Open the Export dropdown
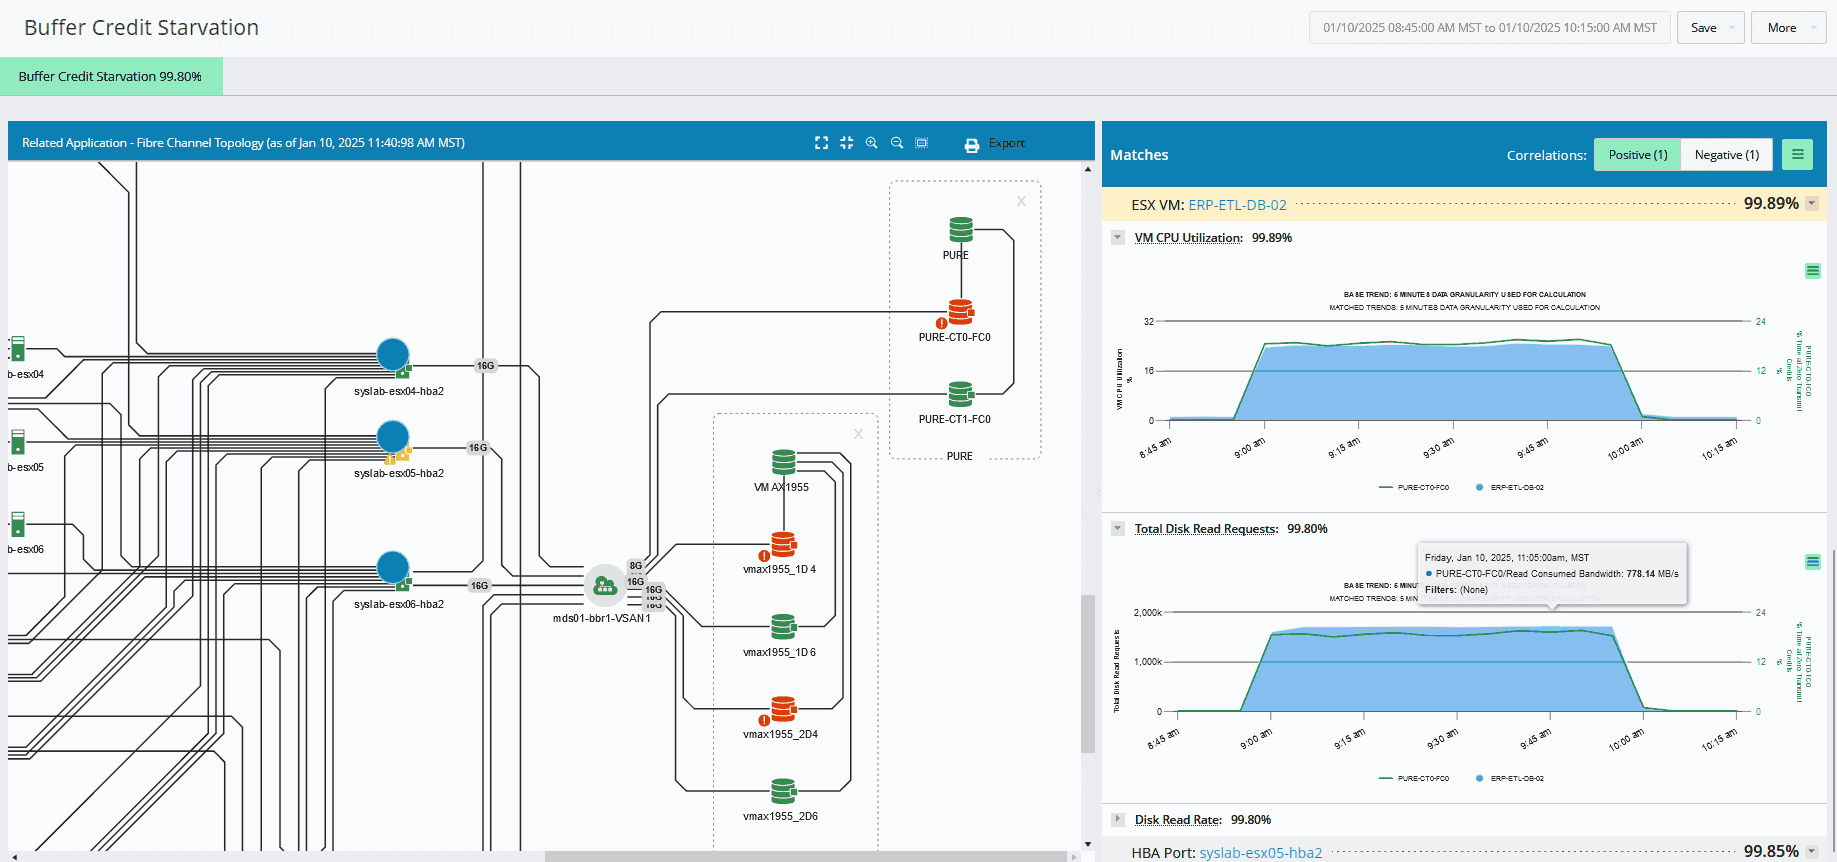This screenshot has height=862, width=1837. coord(1007,143)
